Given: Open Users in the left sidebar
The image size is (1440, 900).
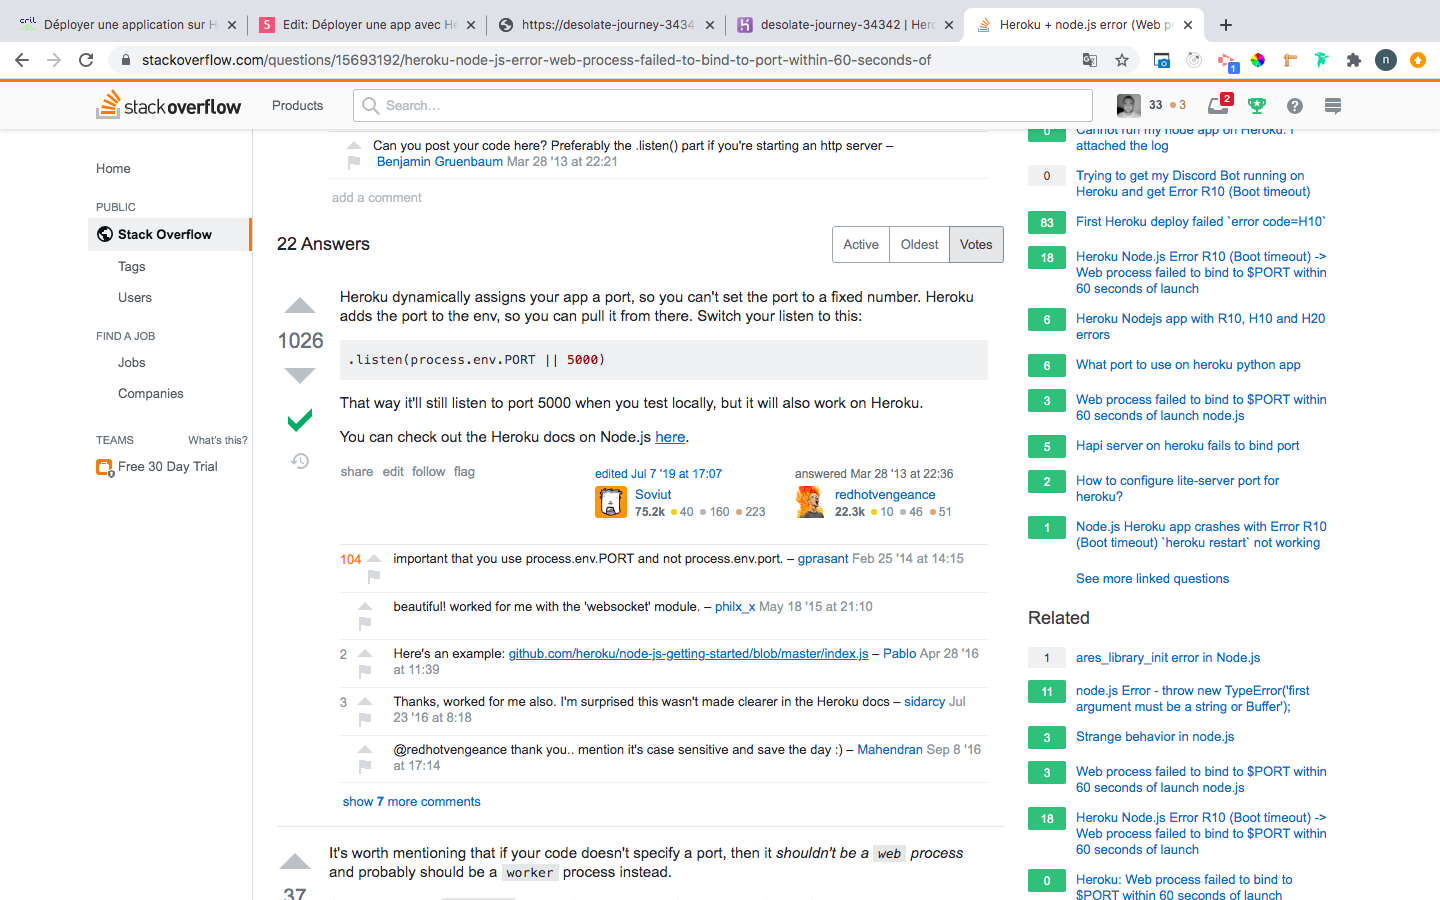Looking at the screenshot, I should tap(135, 297).
